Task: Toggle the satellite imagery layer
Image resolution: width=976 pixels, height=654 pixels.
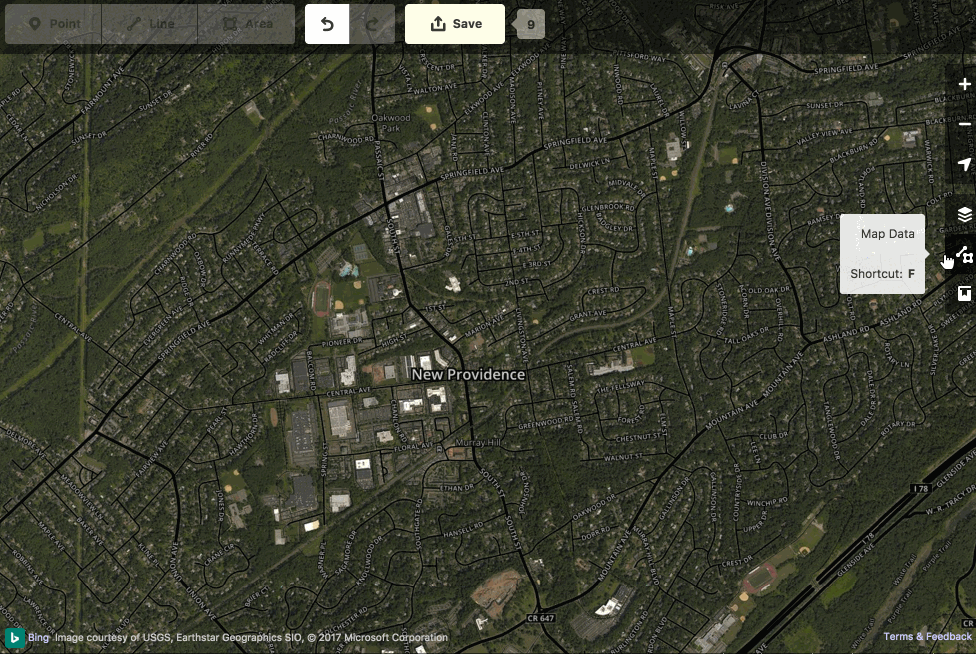Action: 964,214
